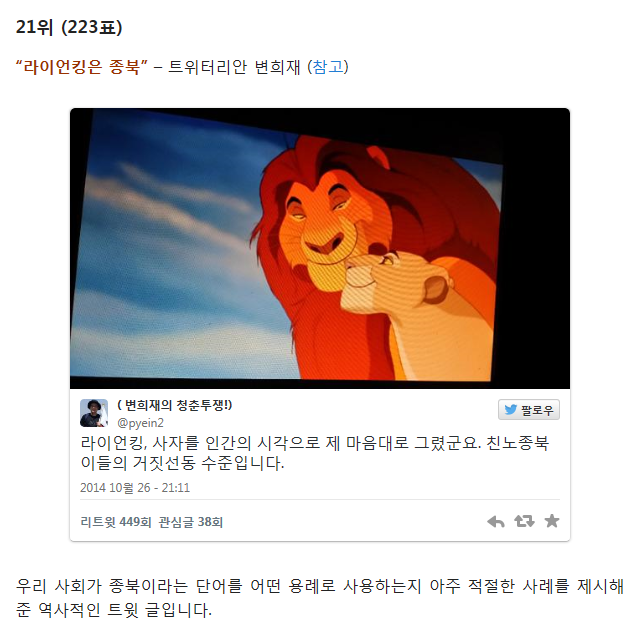Open the Lion King tweet image
This screenshot has width=635, height=632.
[x=320, y=248]
